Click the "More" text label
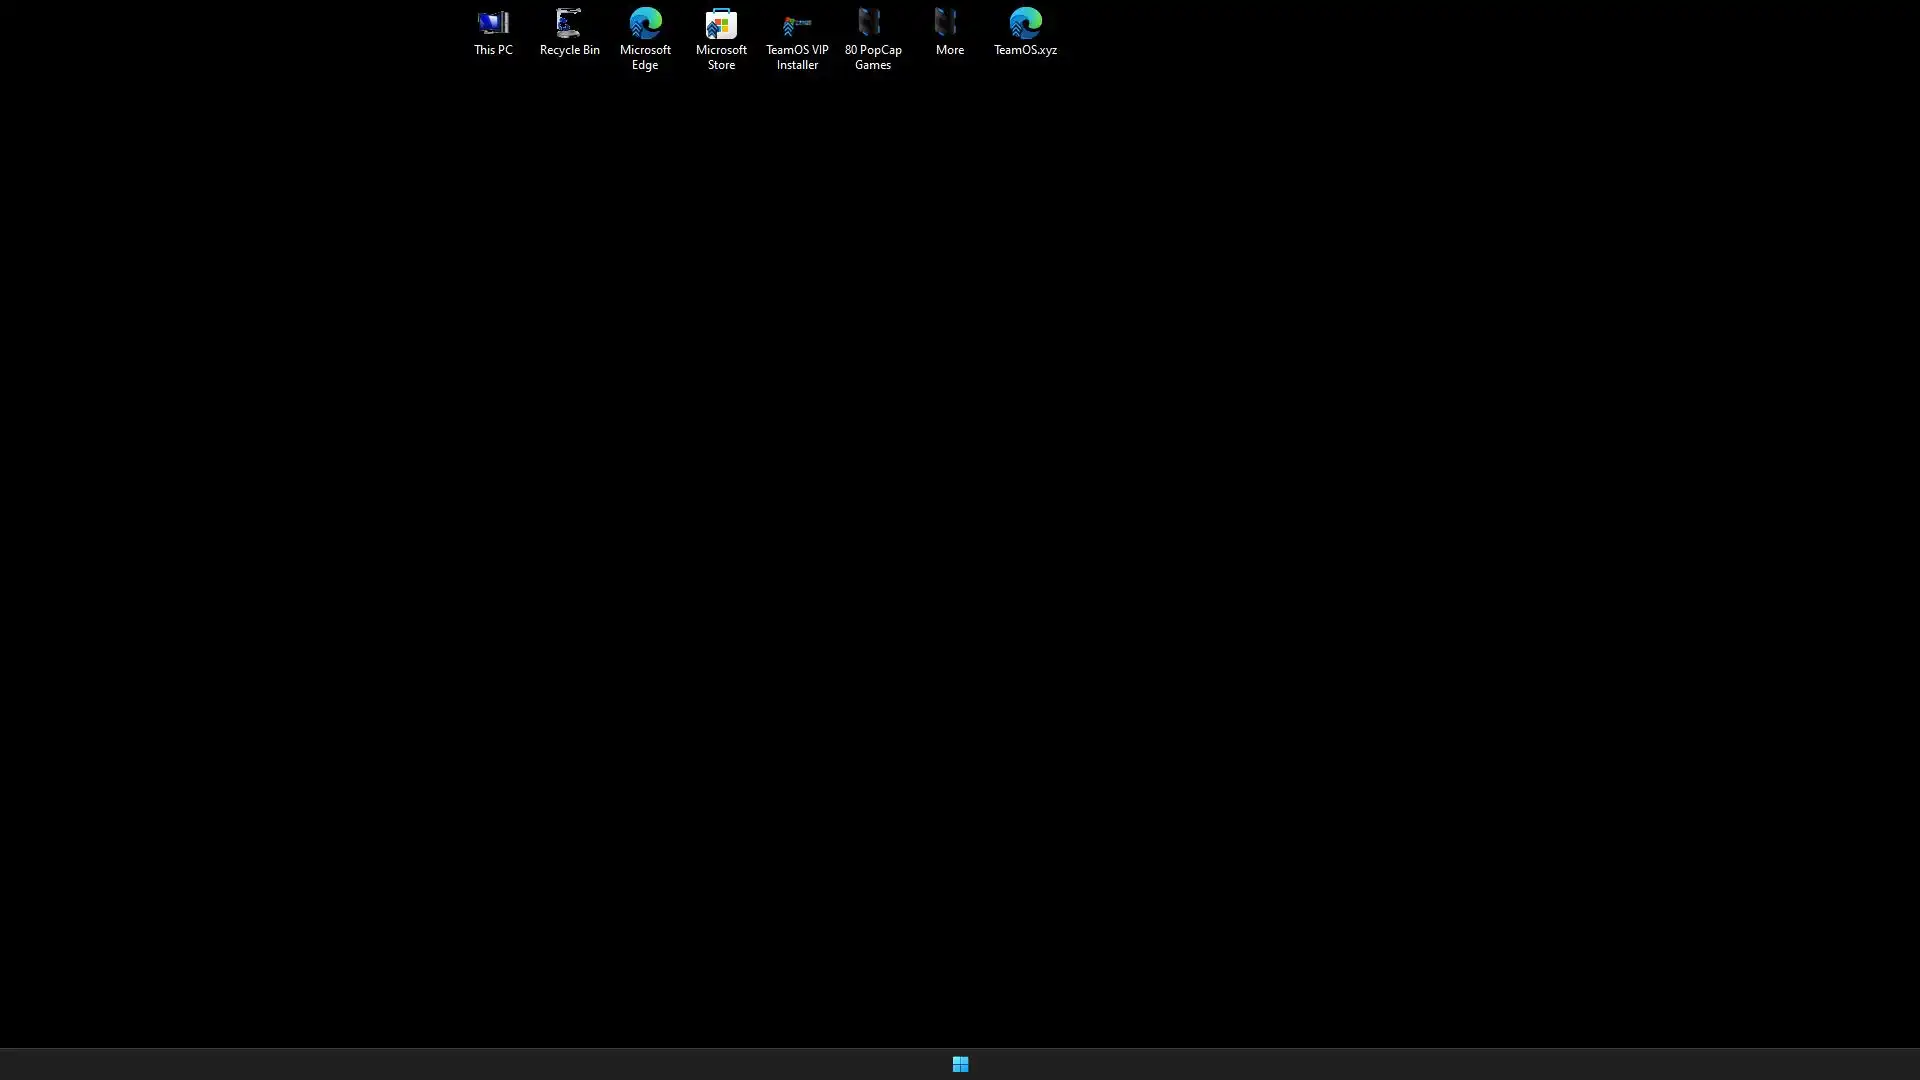The height and width of the screenshot is (1080, 1920). pyautogui.click(x=949, y=50)
